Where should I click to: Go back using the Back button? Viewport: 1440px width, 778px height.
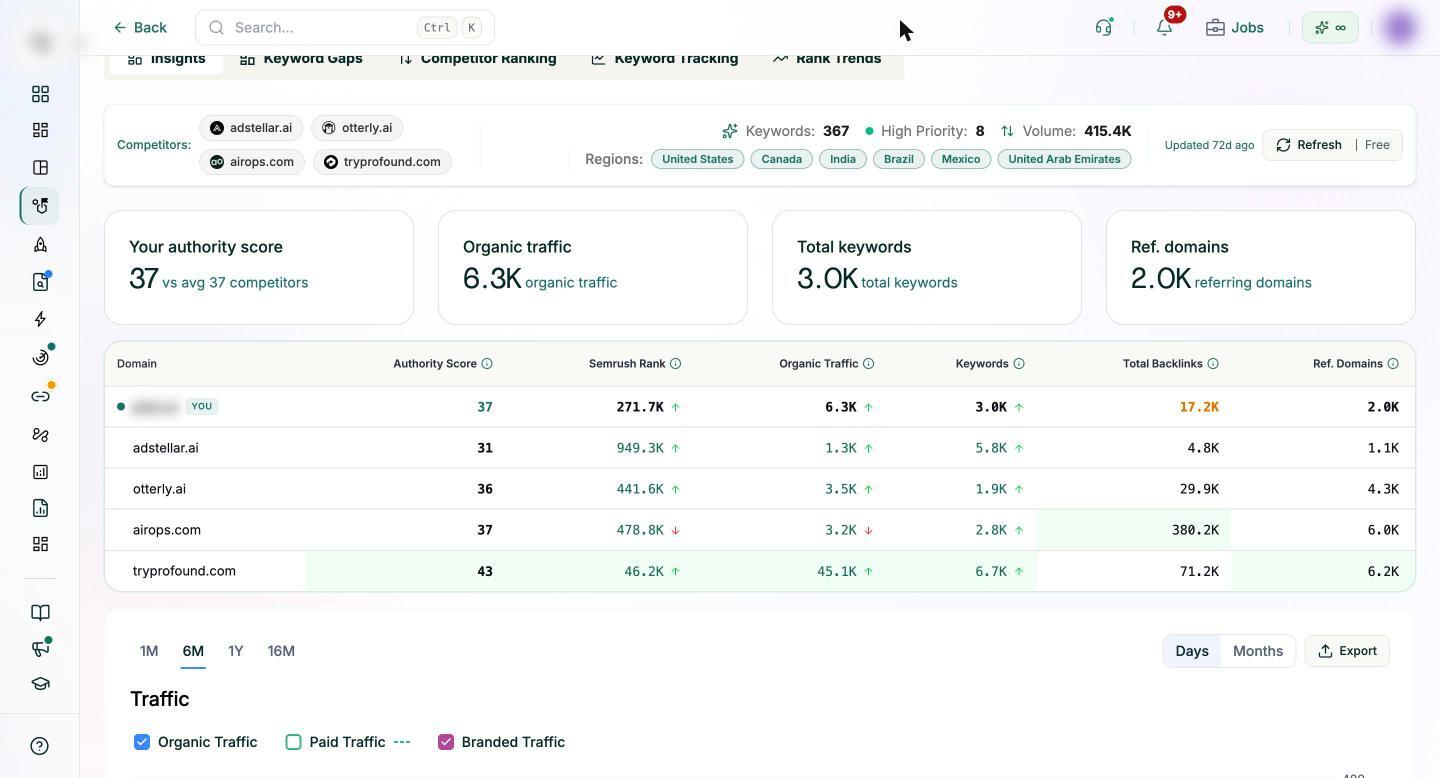click(140, 27)
